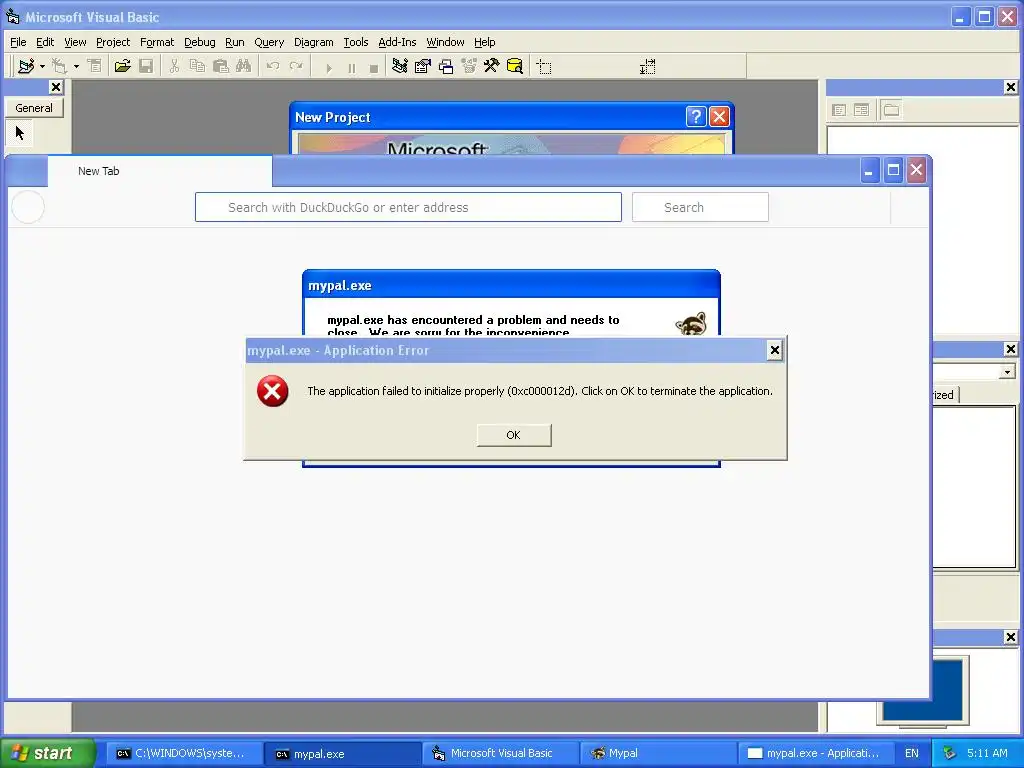Image resolution: width=1024 pixels, height=768 pixels.
Task: Expand dropdown arrow beside Add Form icon
Action: pyautogui.click(x=76, y=67)
